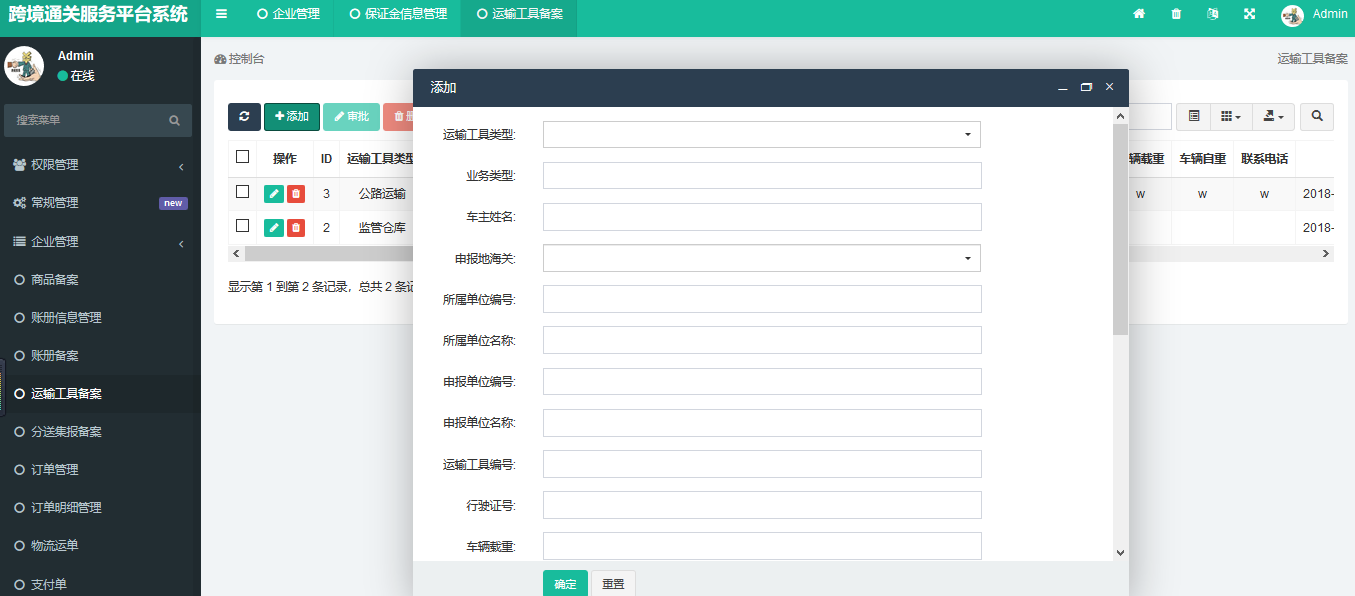Open the home icon in top bar

click(1138, 14)
